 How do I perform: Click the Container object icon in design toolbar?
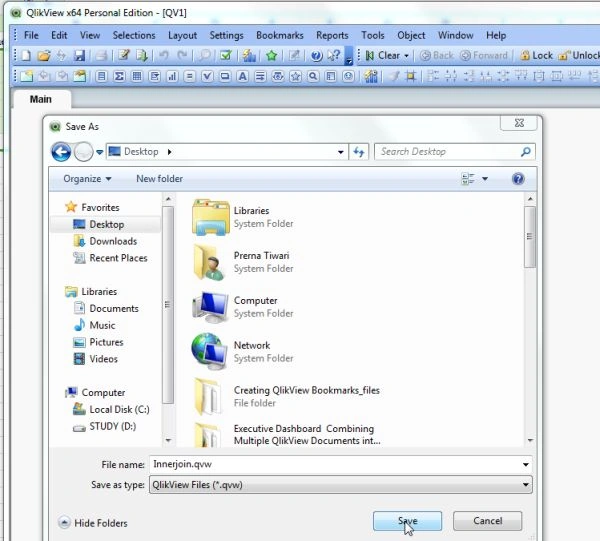[331, 76]
